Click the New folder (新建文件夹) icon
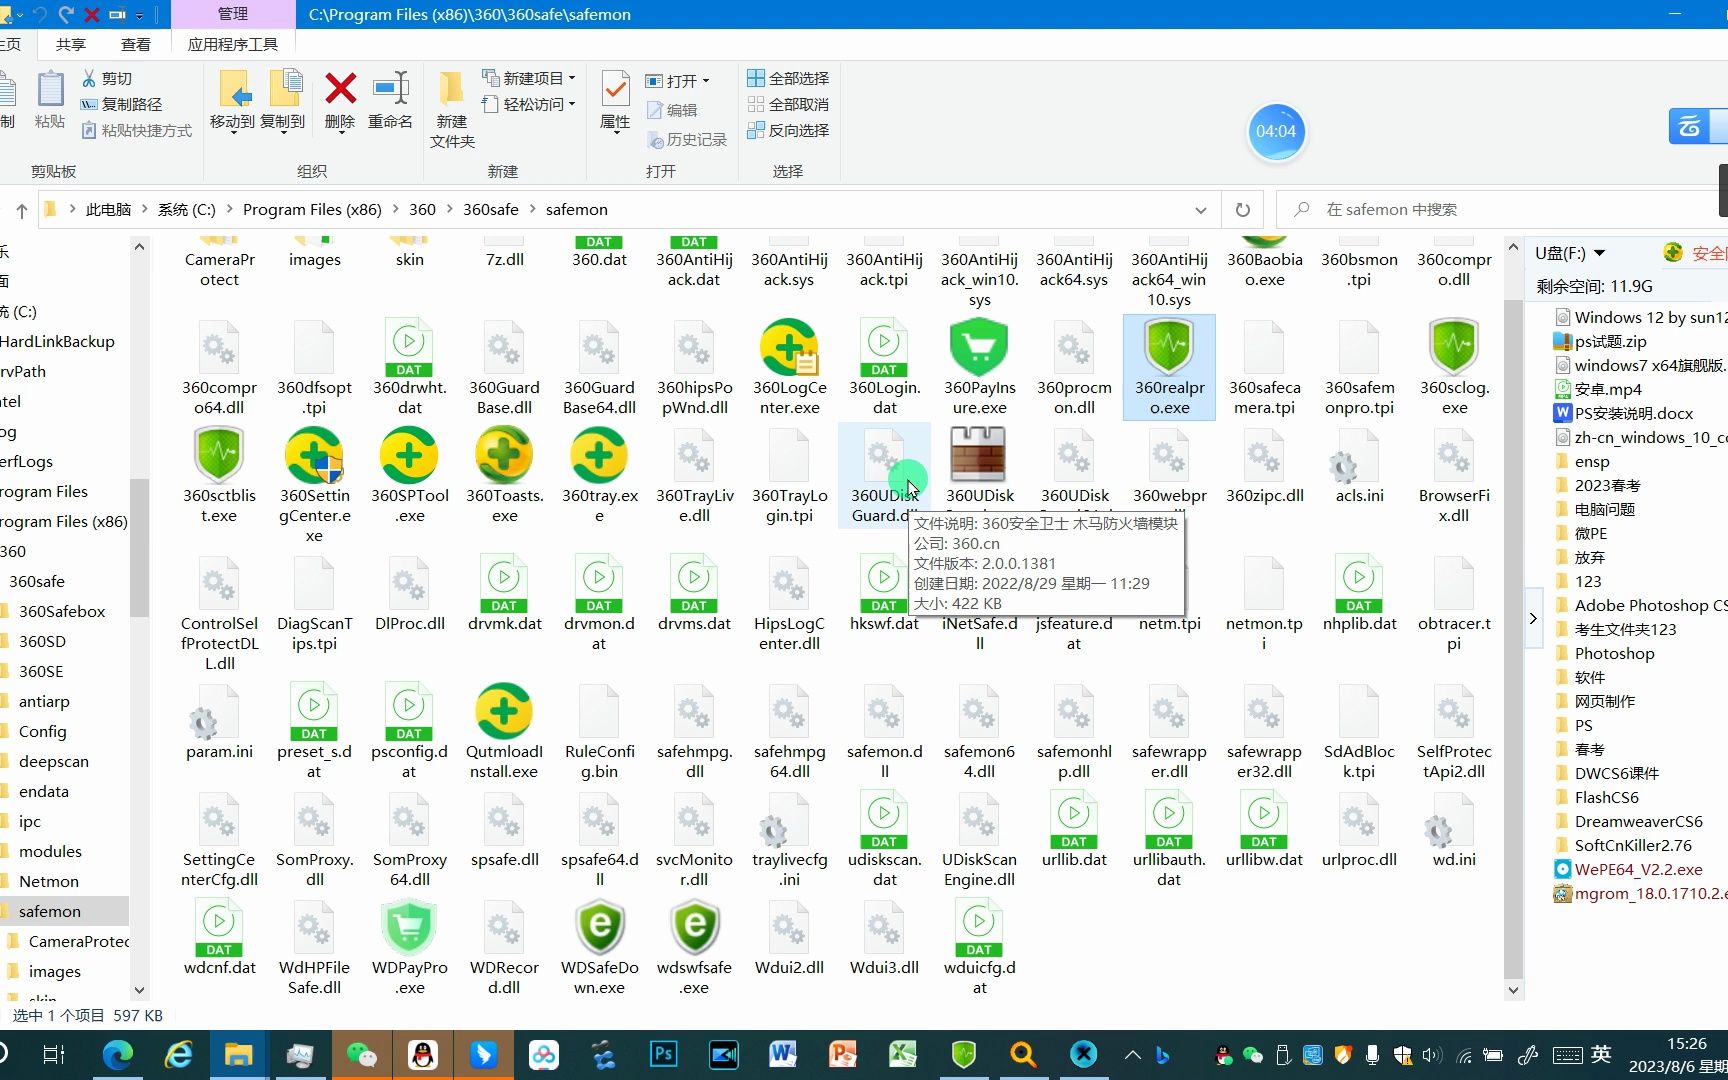Image resolution: width=1728 pixels, height=1080 pixels. click(452, 110)
